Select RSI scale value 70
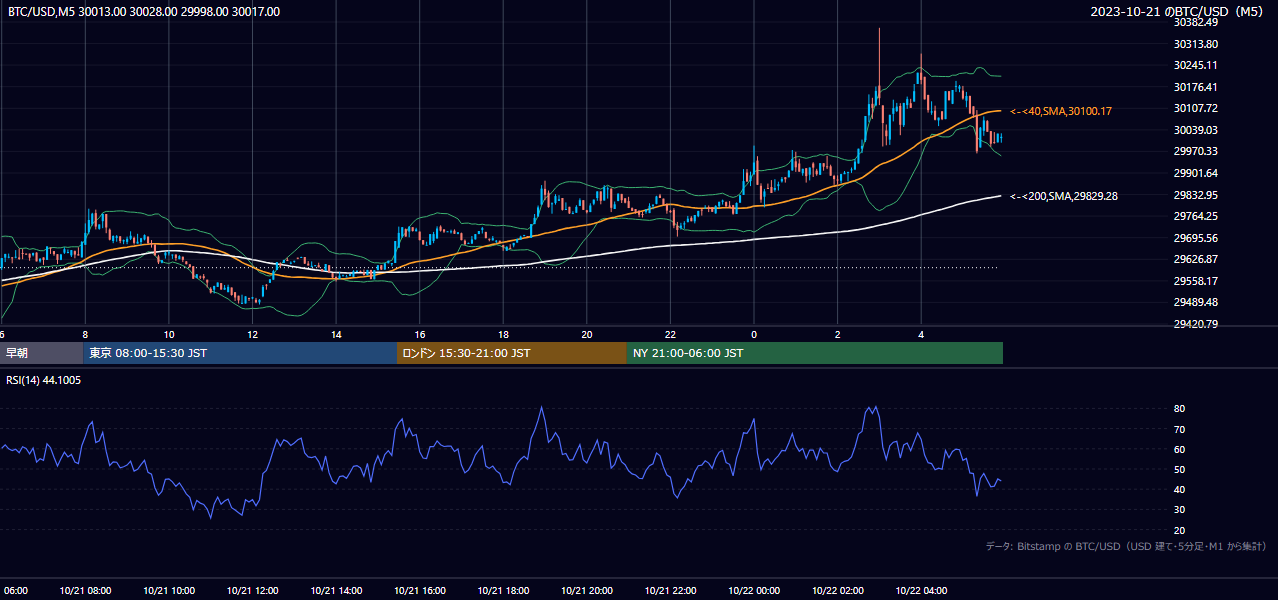This screenshot has width=1278, height=600. pyautogui.click(x=1180, y=429)
